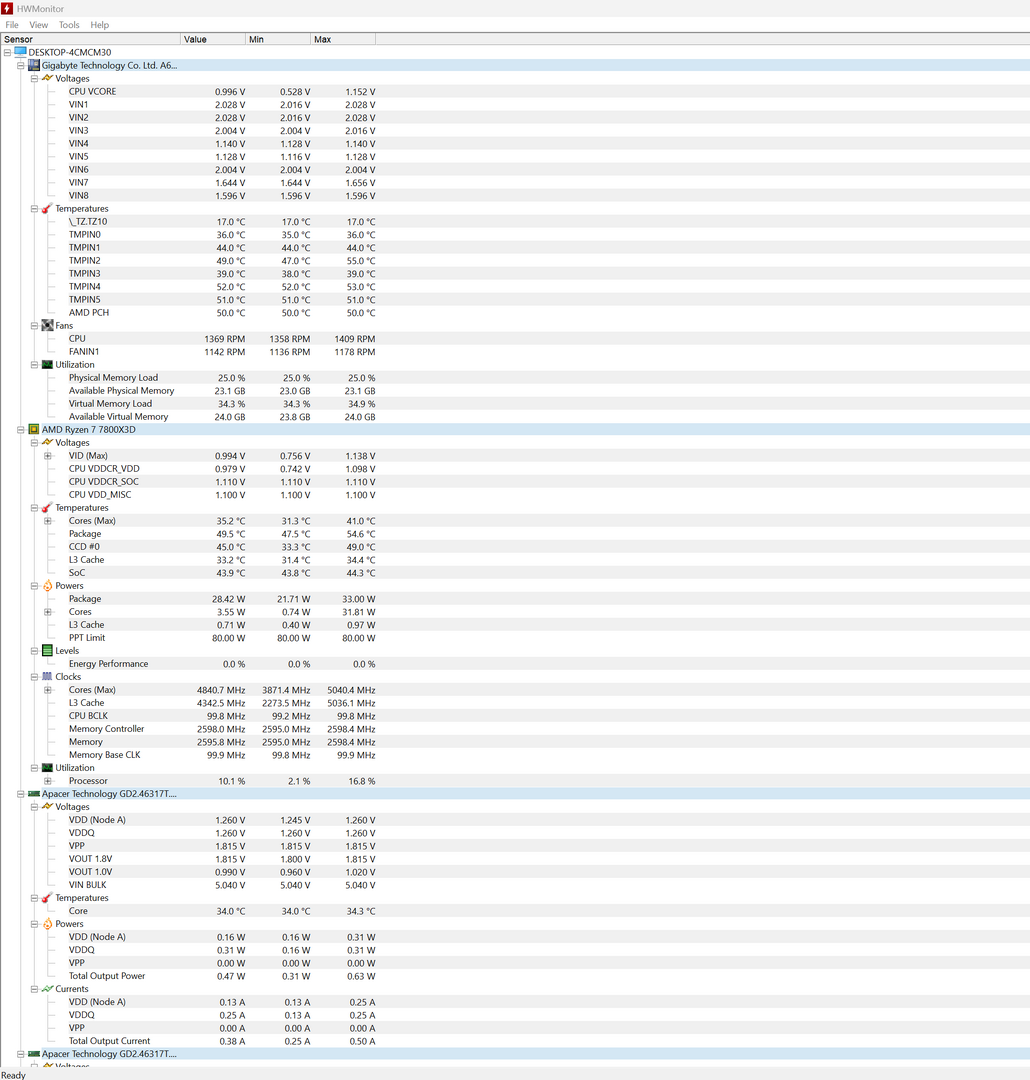Open the Help menu
This screenshot has width=1030, height=1080.
point(100,25)
